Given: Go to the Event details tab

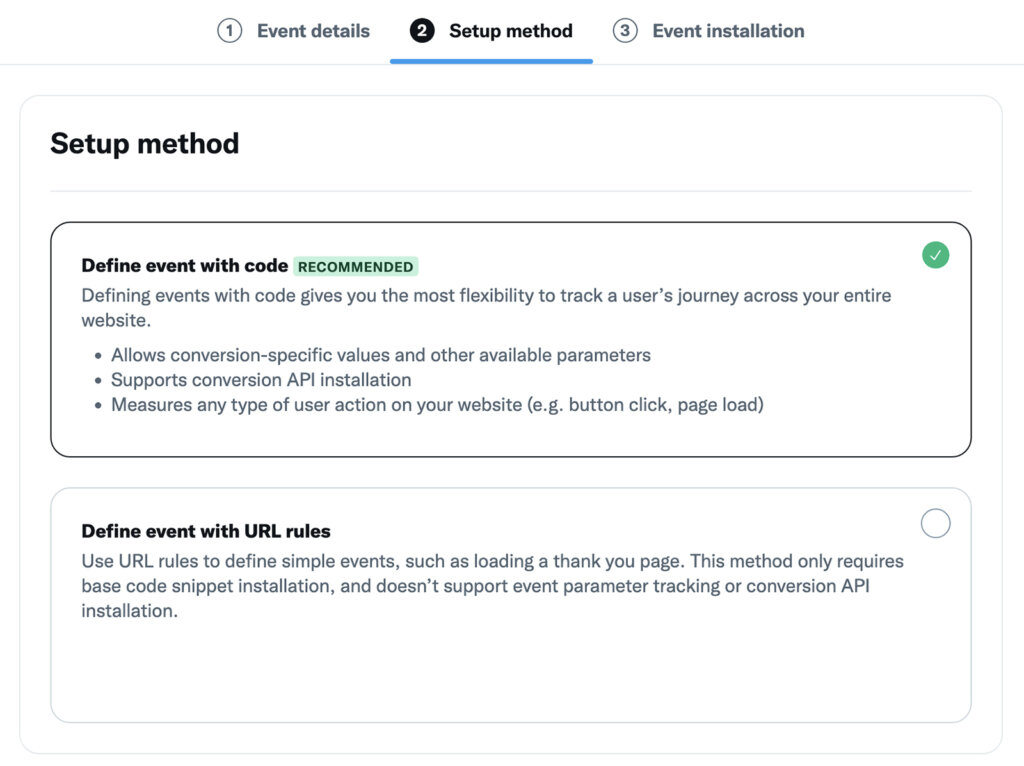Looking at the screenshot, I should 313,31.
